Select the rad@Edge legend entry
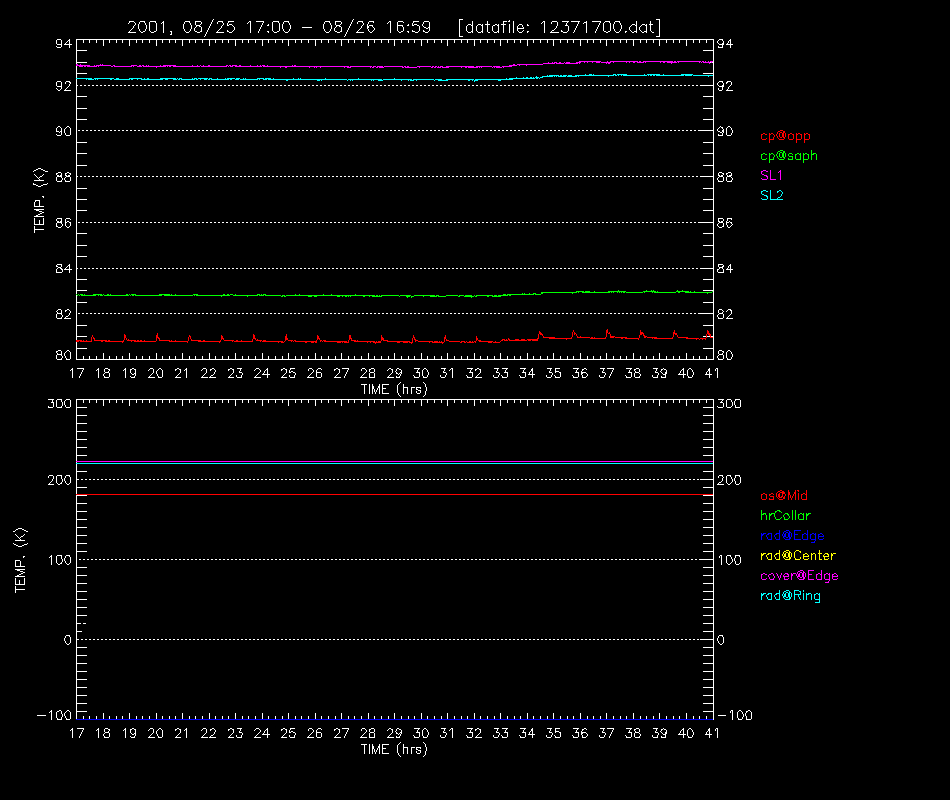The height and width of the screenshot is (800, 950). coord(792,536)
